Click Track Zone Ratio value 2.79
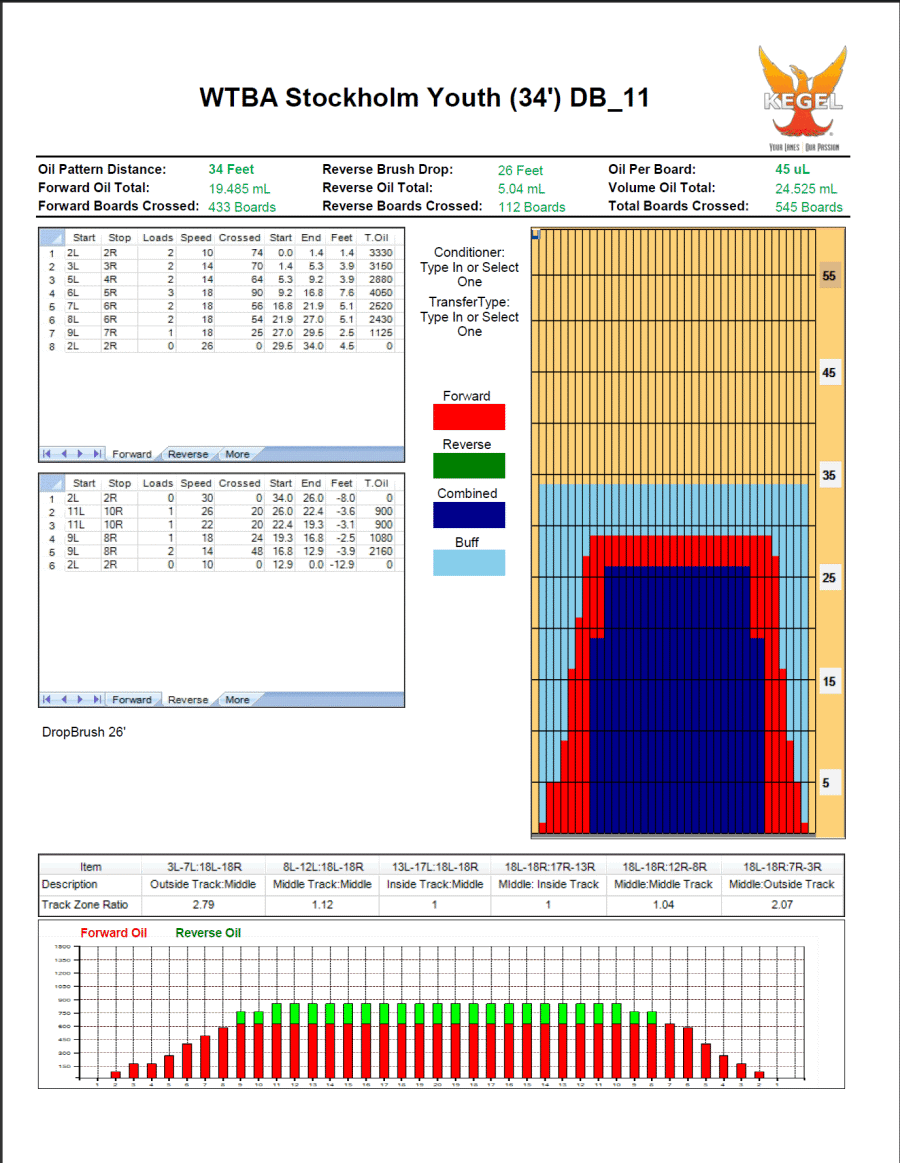This screenshot has width=900, height=1163. (203, 905)
